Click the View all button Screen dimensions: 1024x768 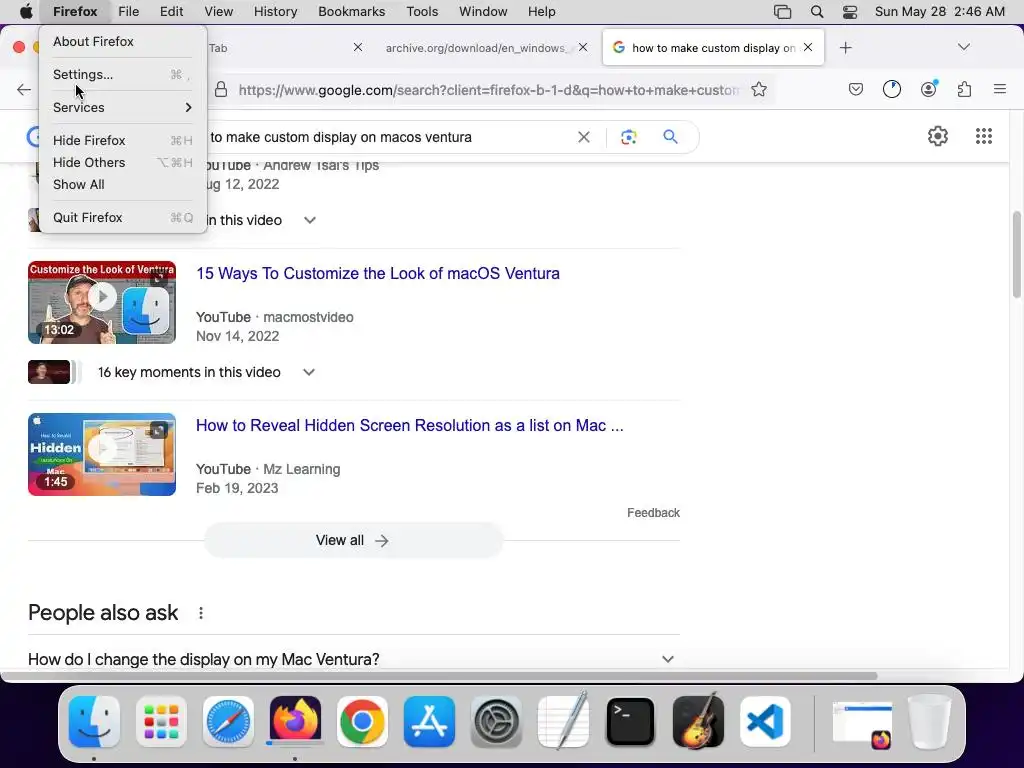pyautogui.click(x=353, y=540)
